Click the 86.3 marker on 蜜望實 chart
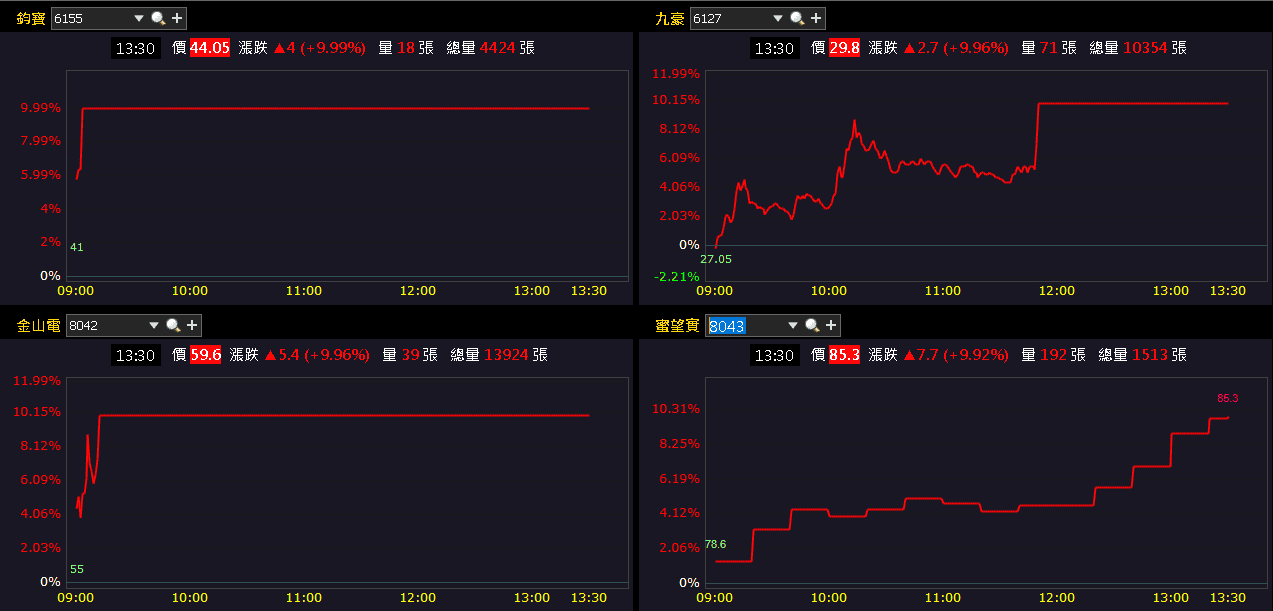This screenshot has width=1273, height=611. click(1229, 398)
